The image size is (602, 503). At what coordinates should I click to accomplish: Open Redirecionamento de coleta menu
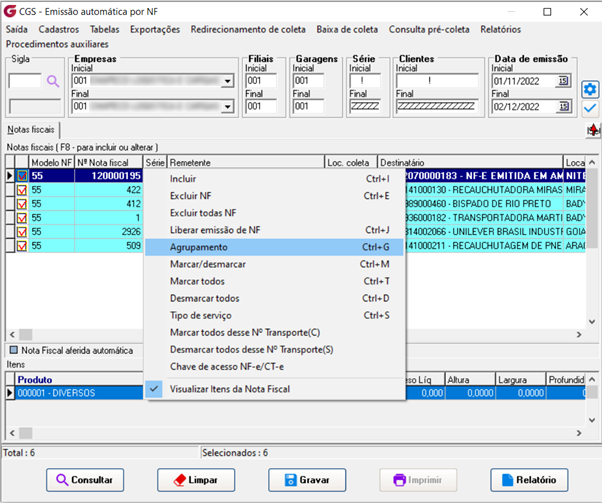248,30
